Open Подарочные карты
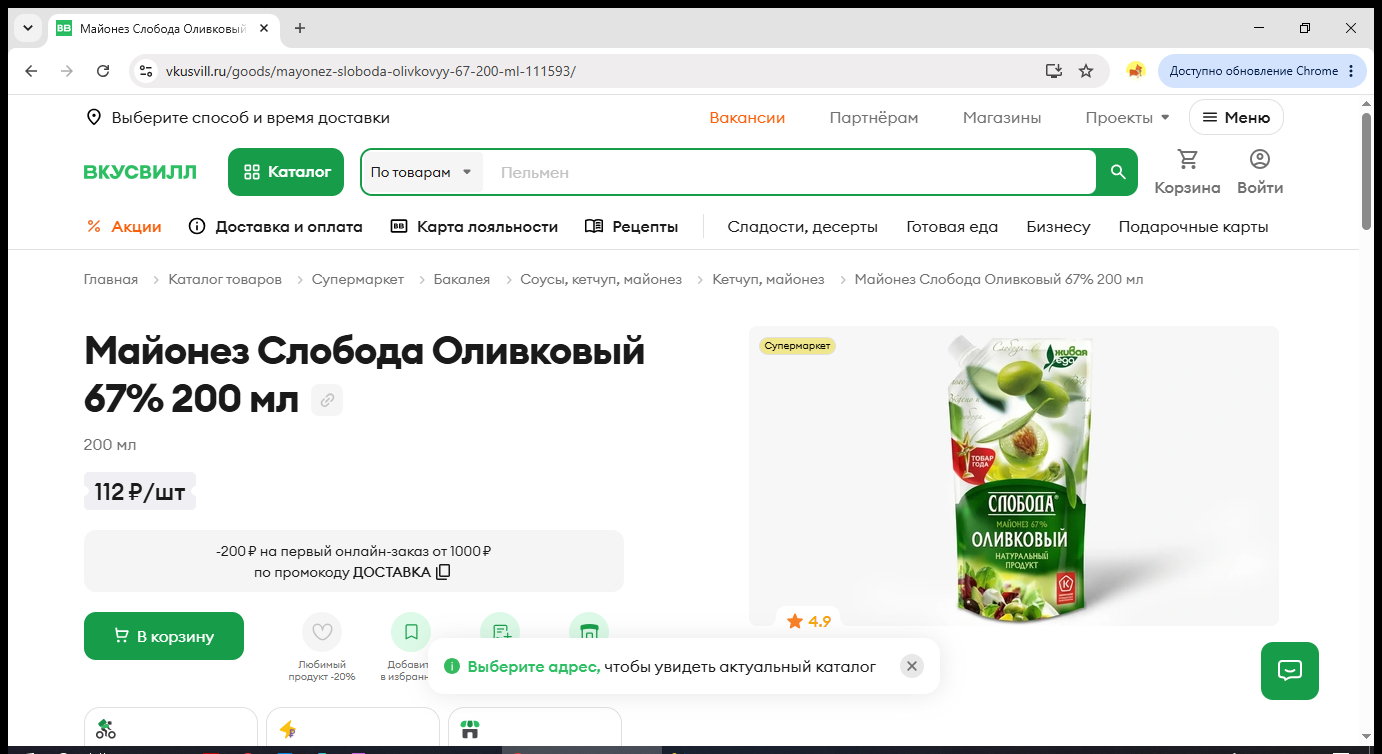 pos(1193,227)
